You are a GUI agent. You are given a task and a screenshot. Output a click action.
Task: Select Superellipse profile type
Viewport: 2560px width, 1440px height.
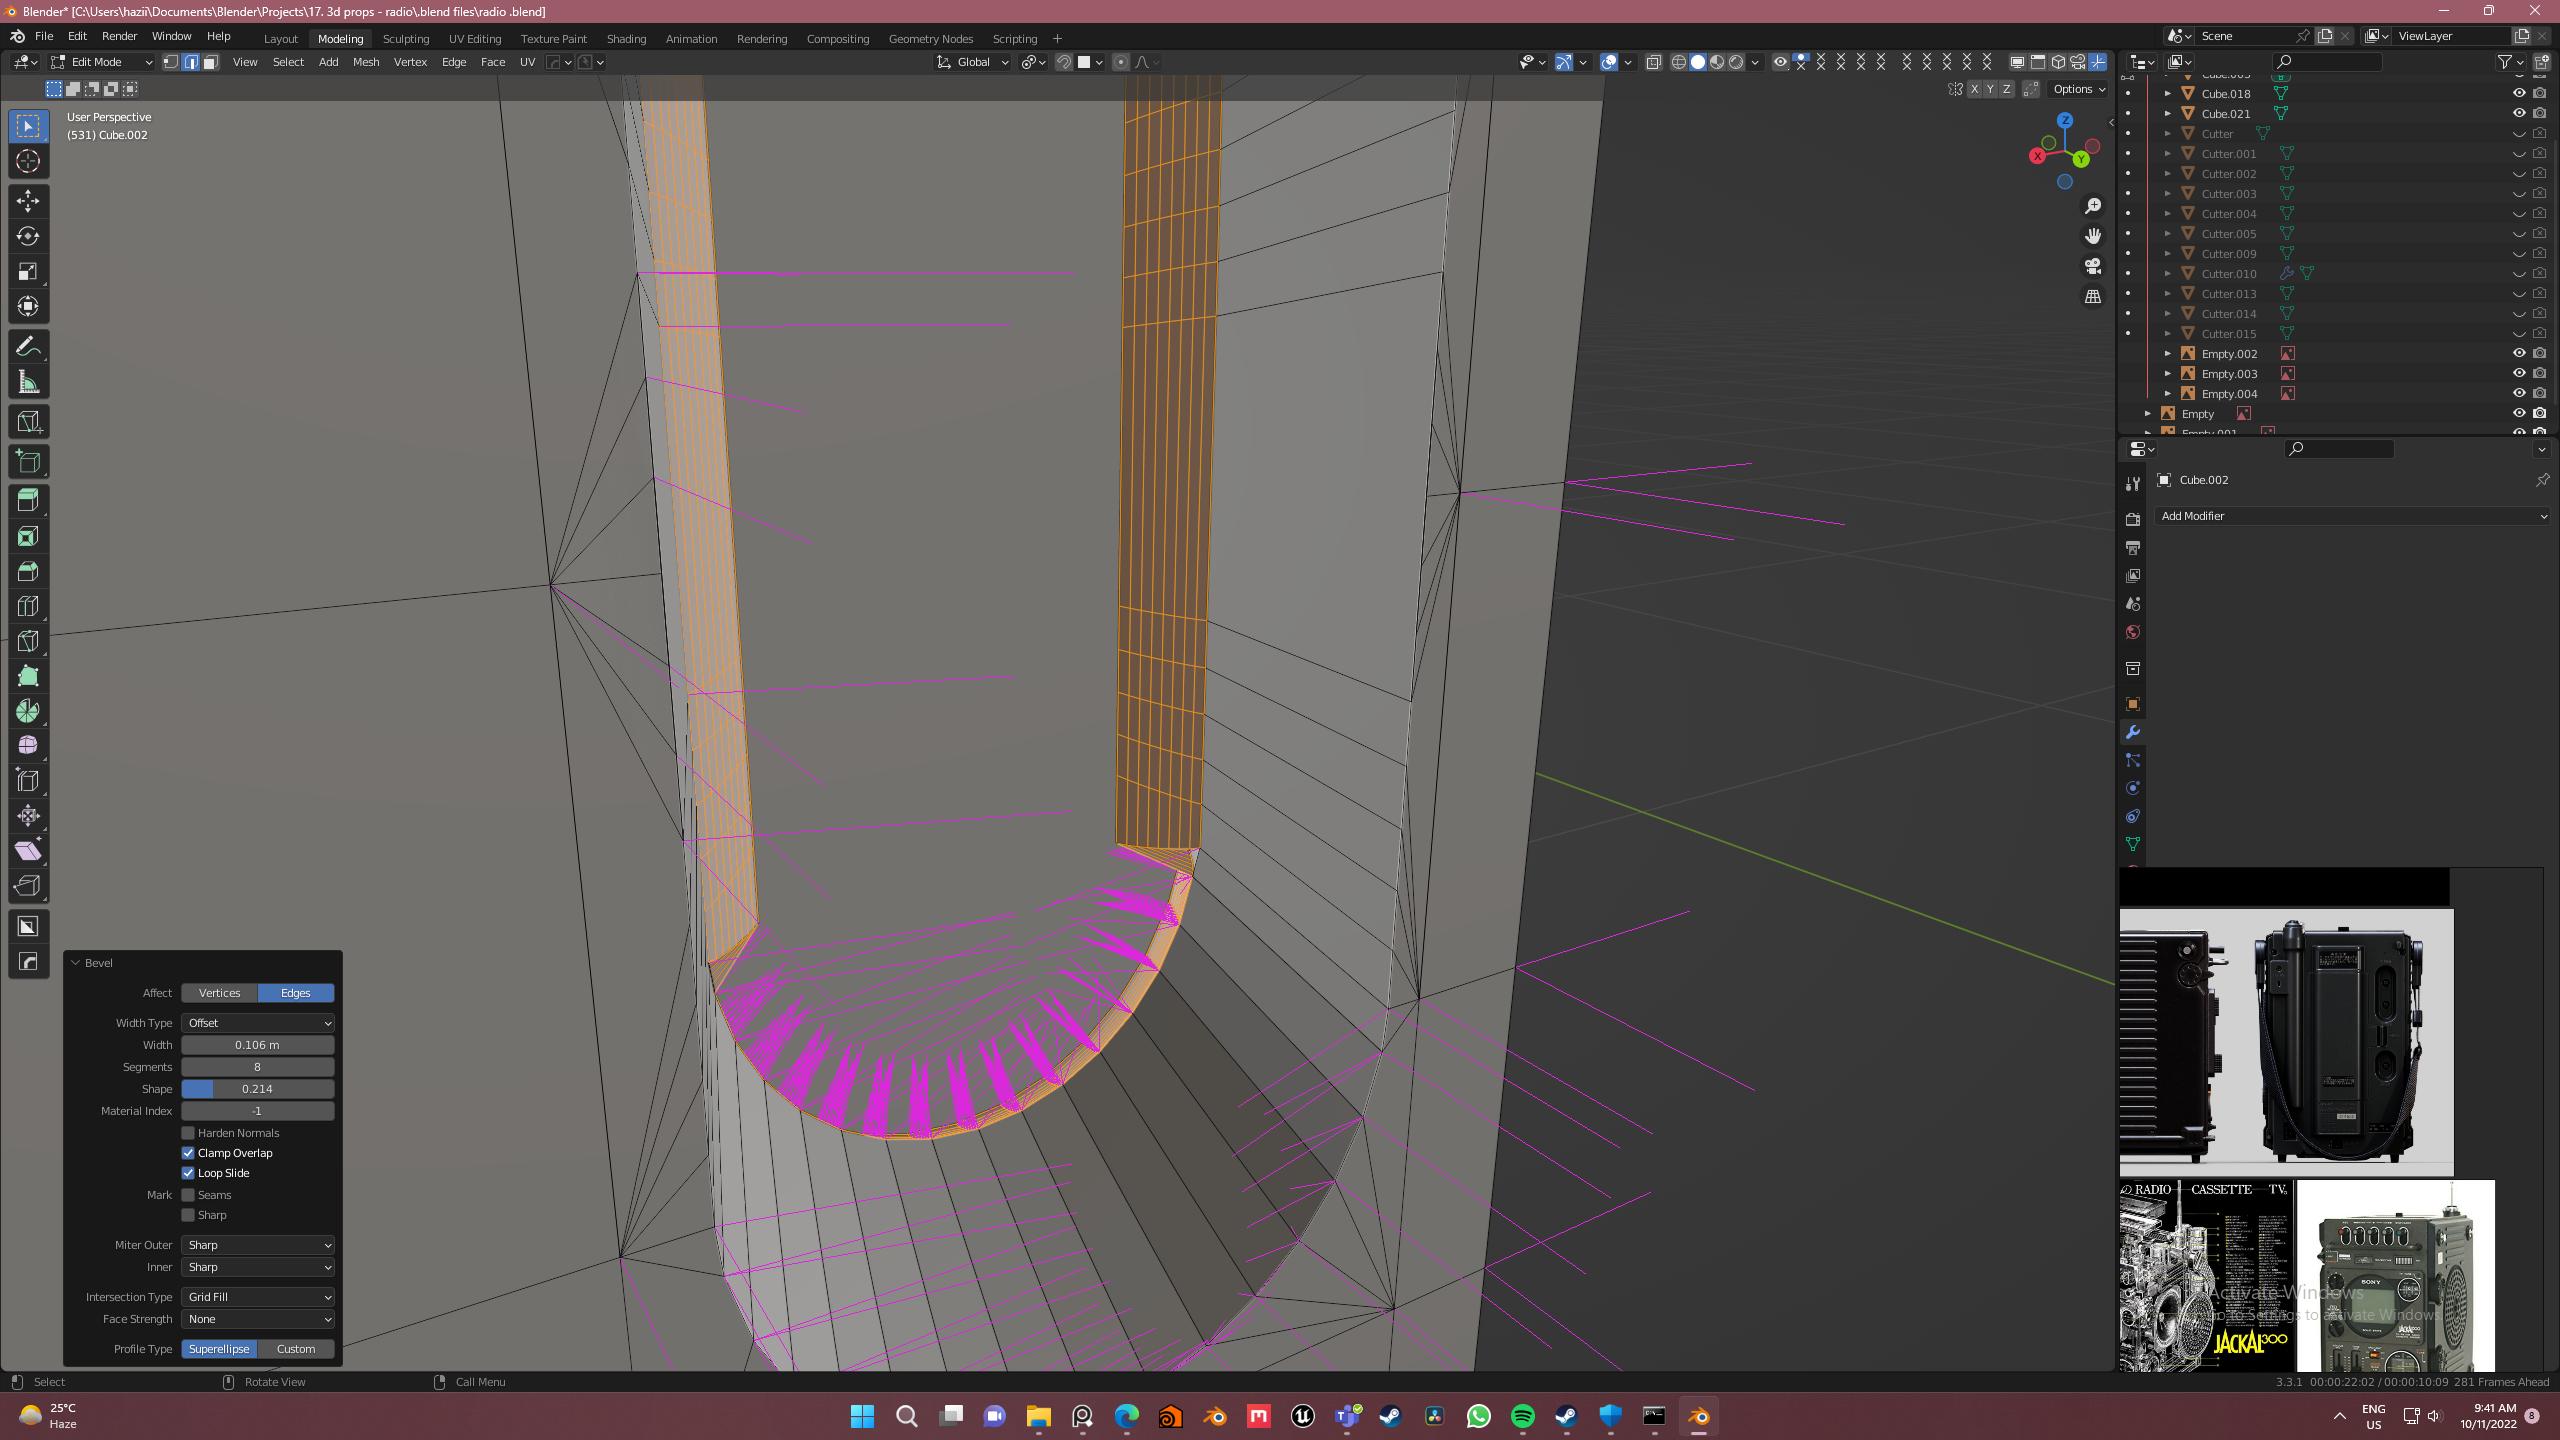(220, 1349)
